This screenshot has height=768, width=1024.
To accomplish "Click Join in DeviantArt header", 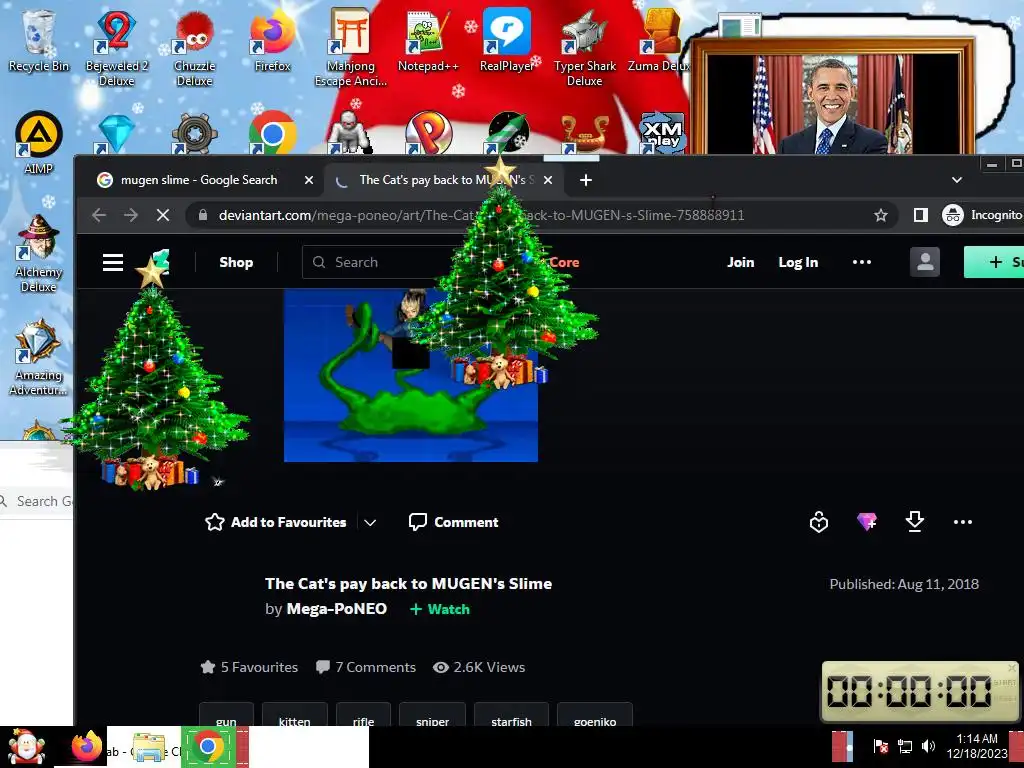I will pyautogui.click(x=741, y=262).
